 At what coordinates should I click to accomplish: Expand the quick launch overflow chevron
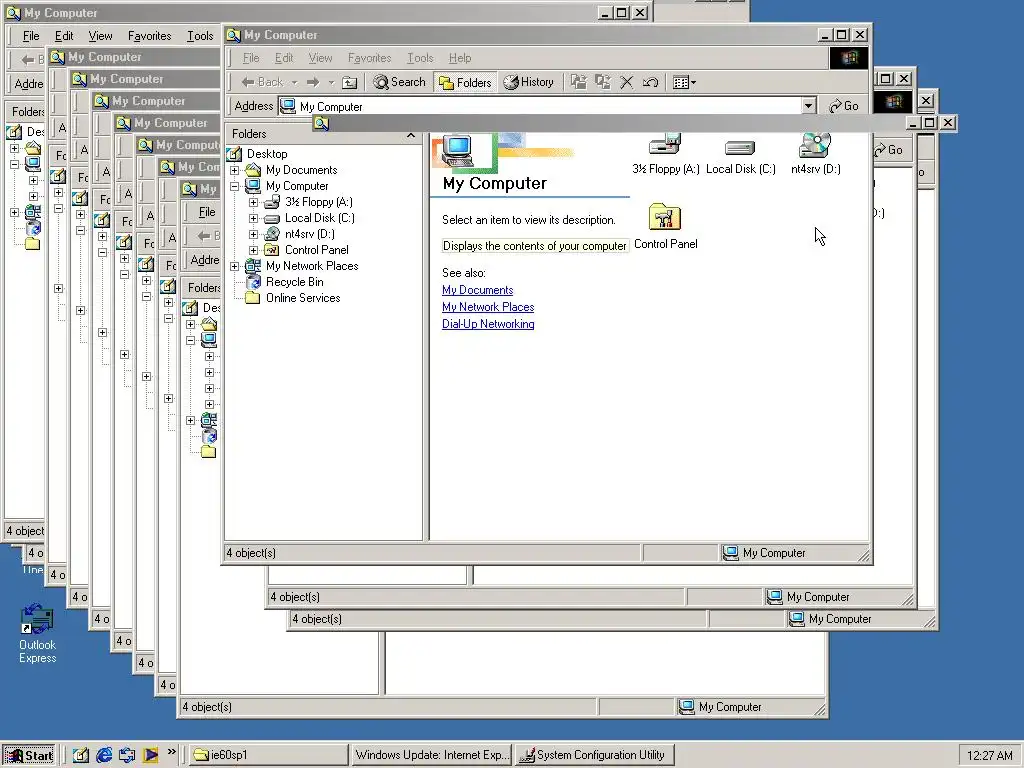pos(171,752)
